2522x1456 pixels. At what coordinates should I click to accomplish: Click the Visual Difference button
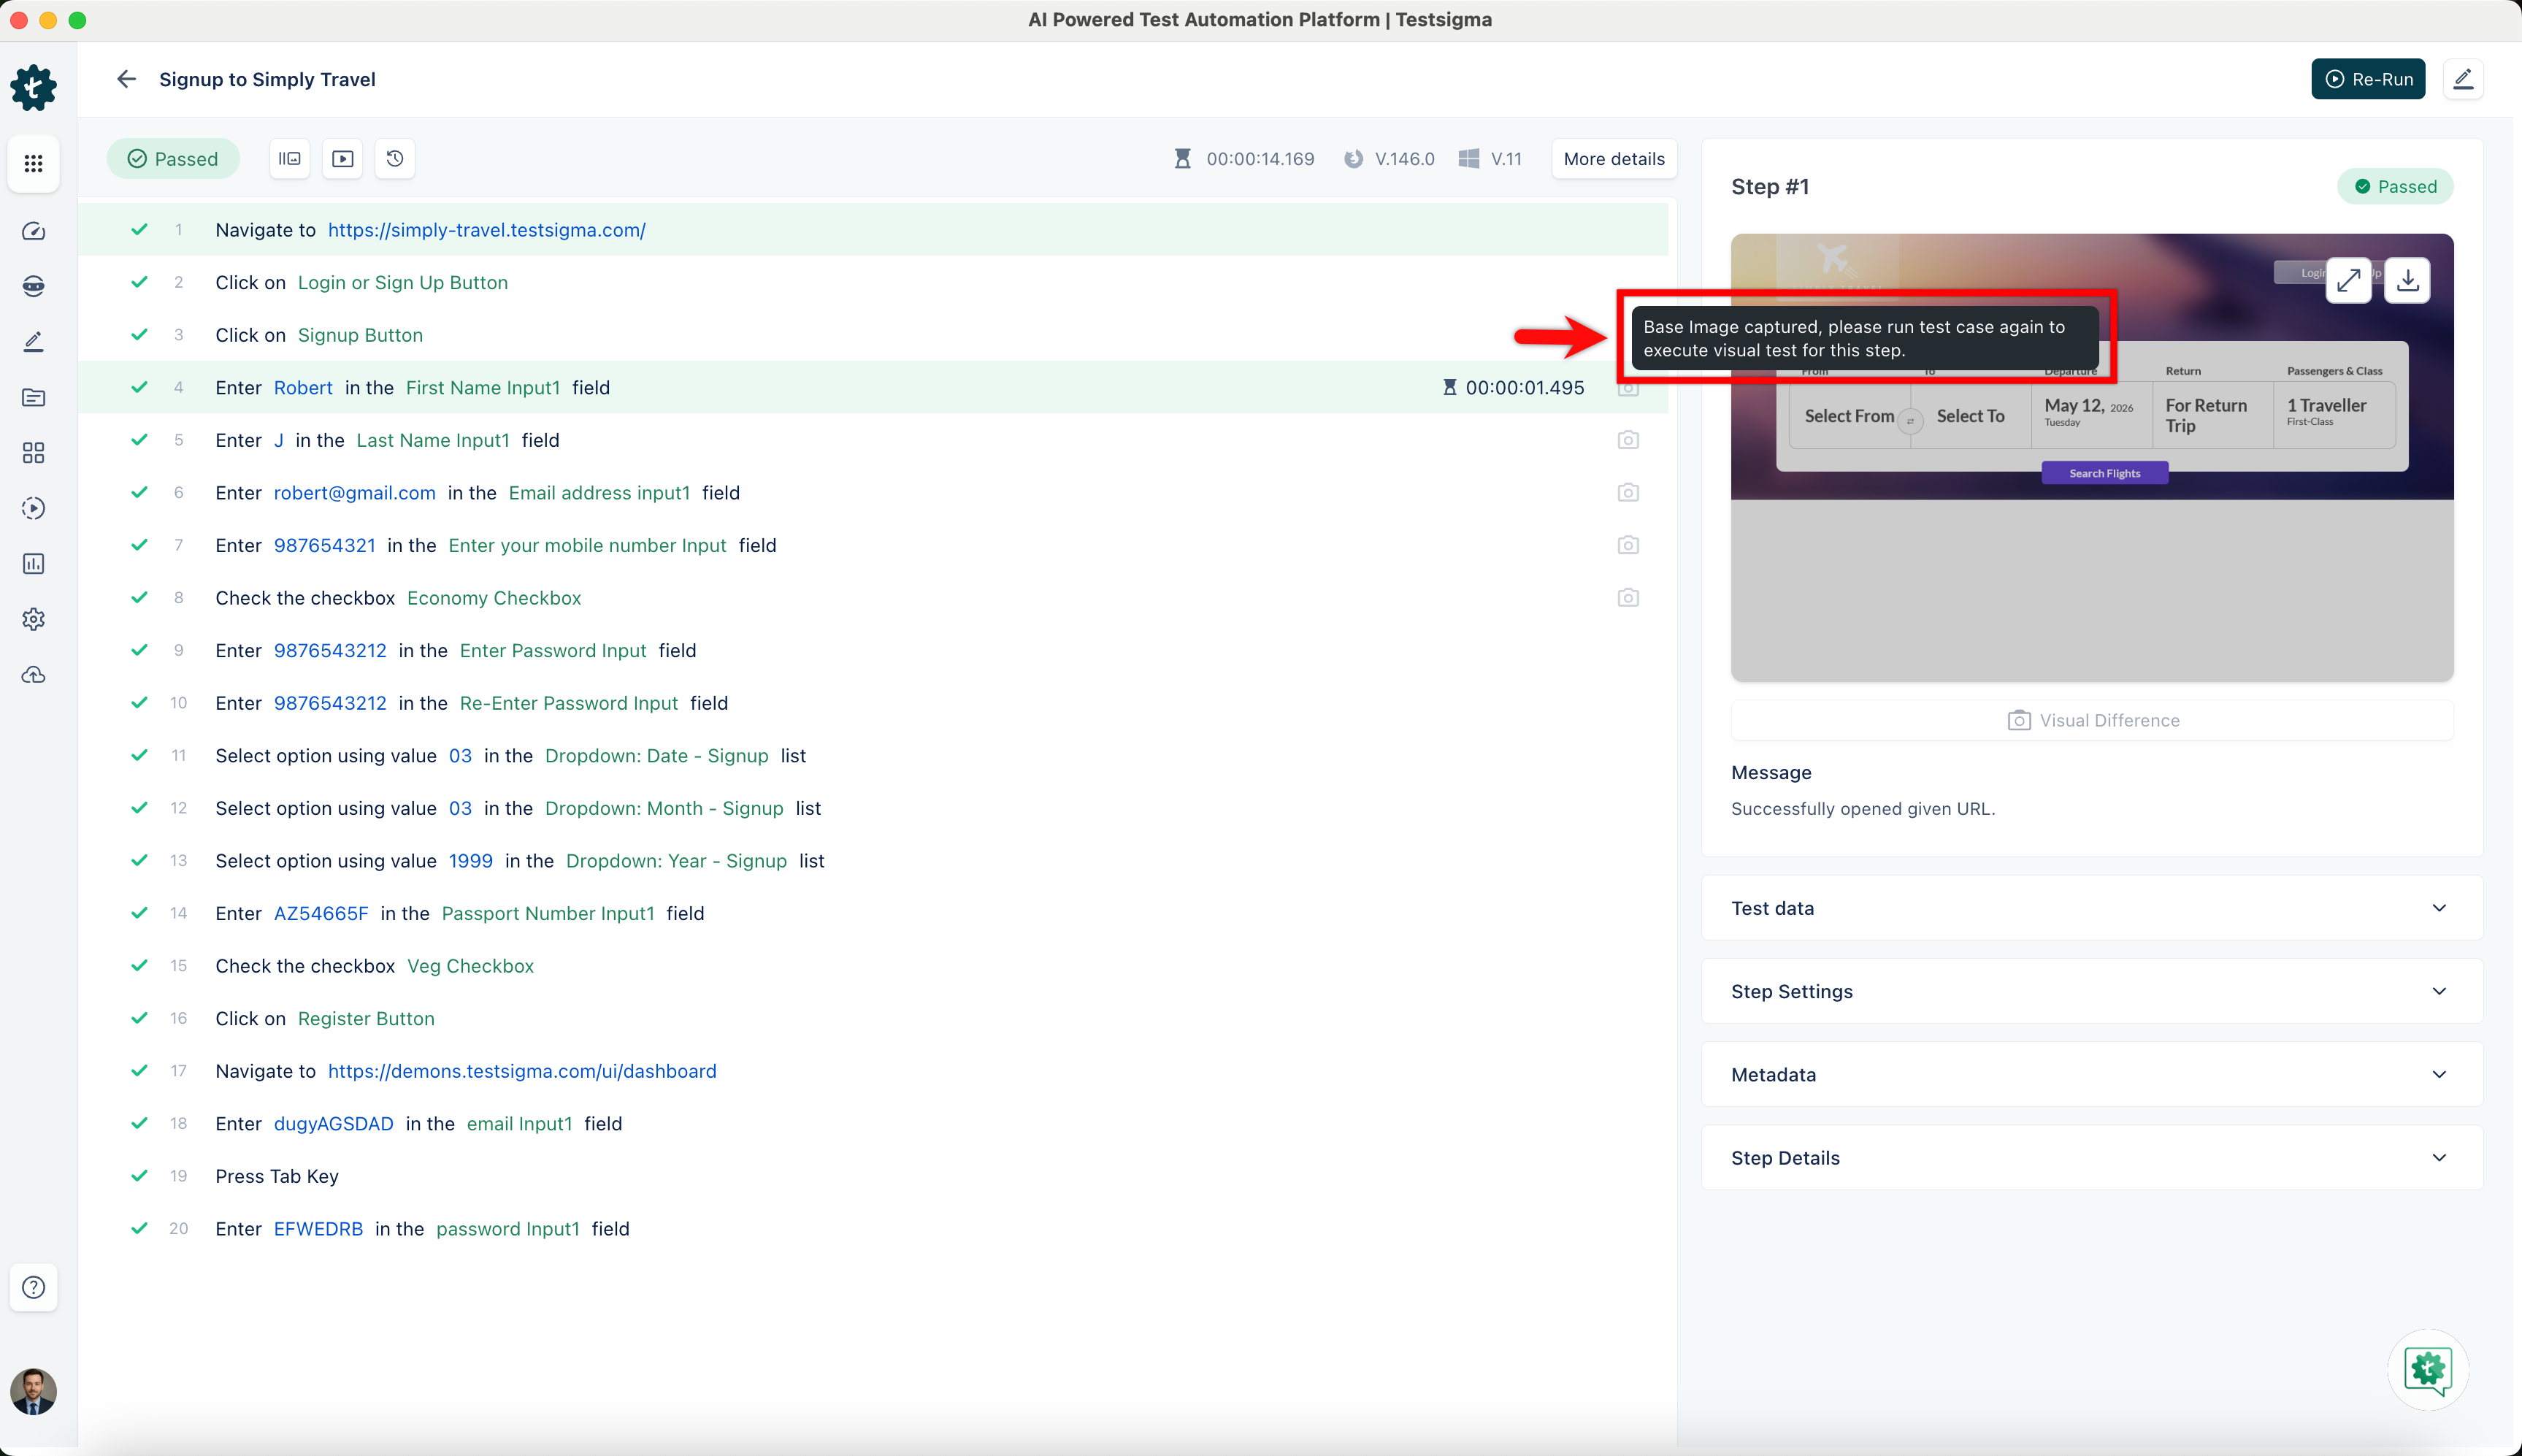point(2092,720)
